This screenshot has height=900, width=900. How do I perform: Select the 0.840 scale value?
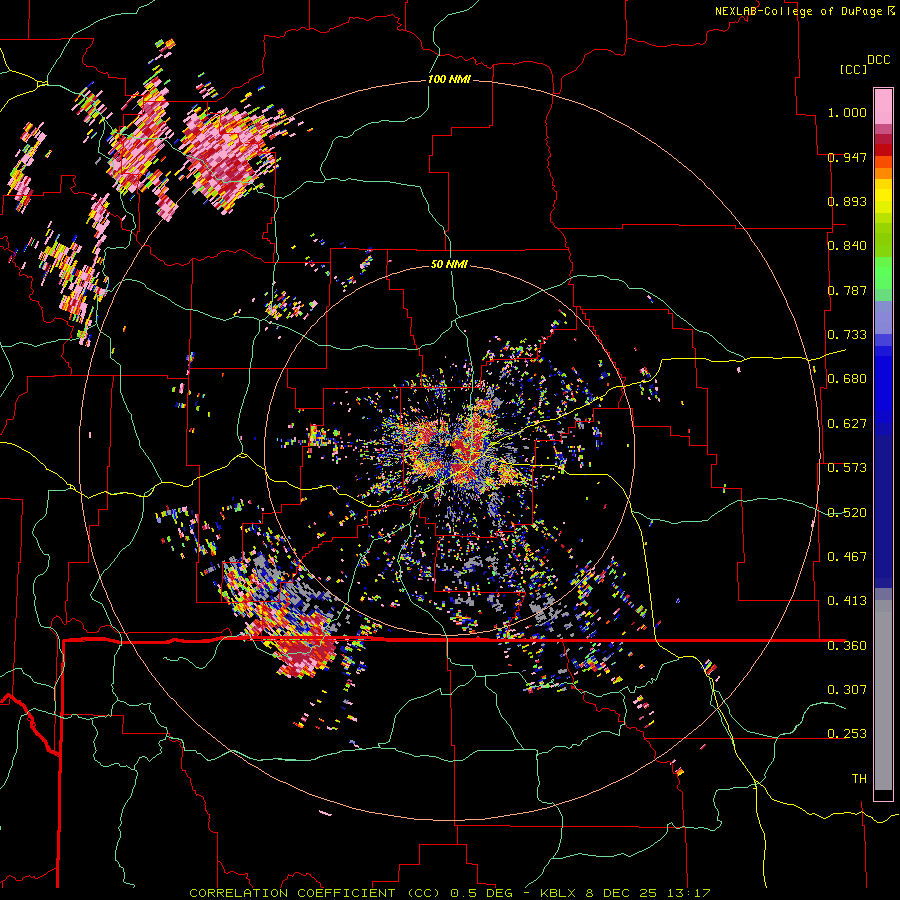coord(847,246)
